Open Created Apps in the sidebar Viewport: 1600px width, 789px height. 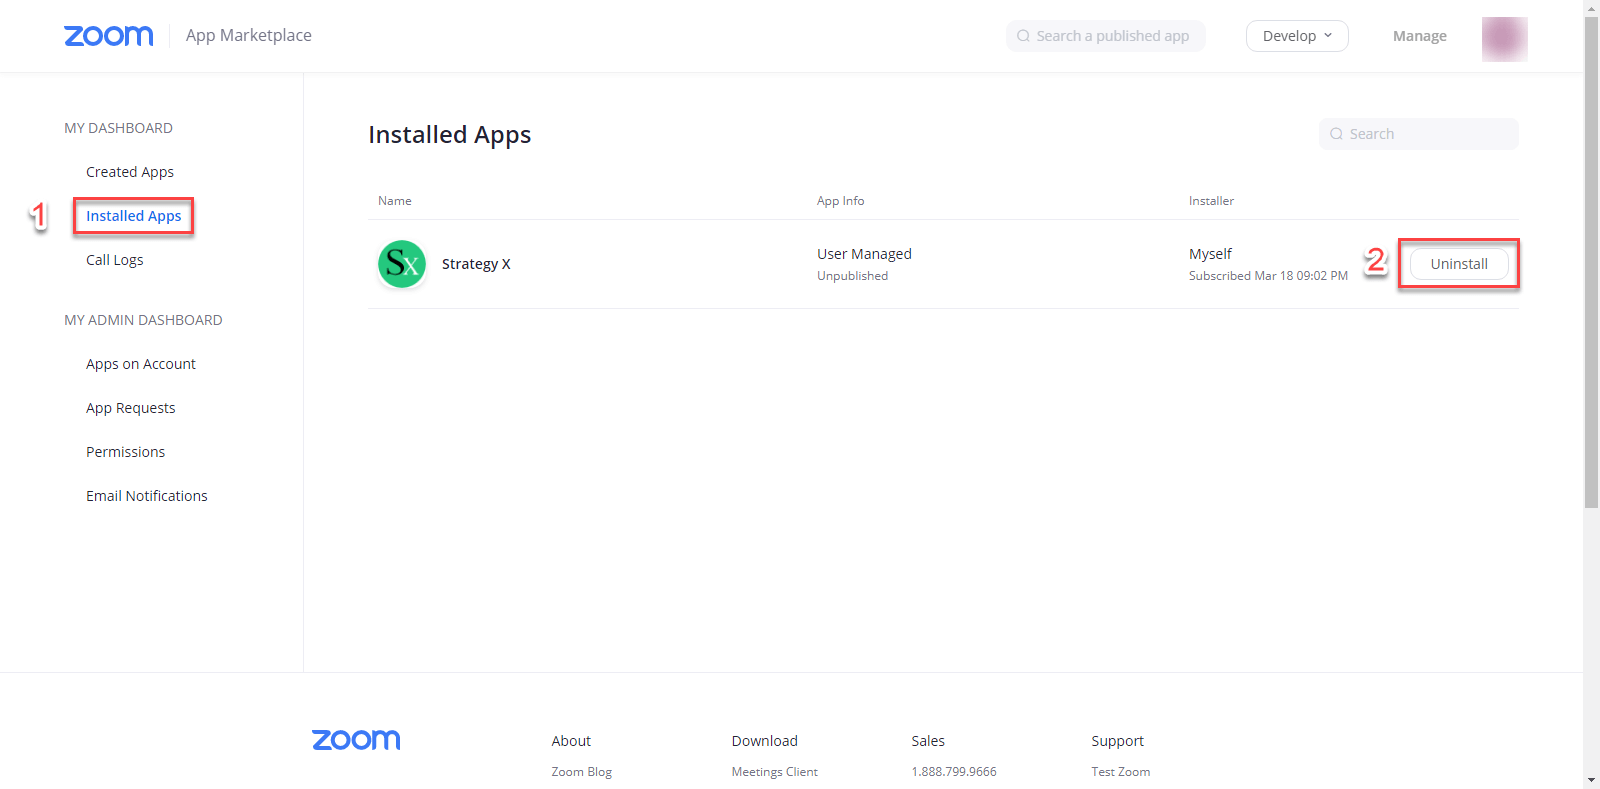130,172
